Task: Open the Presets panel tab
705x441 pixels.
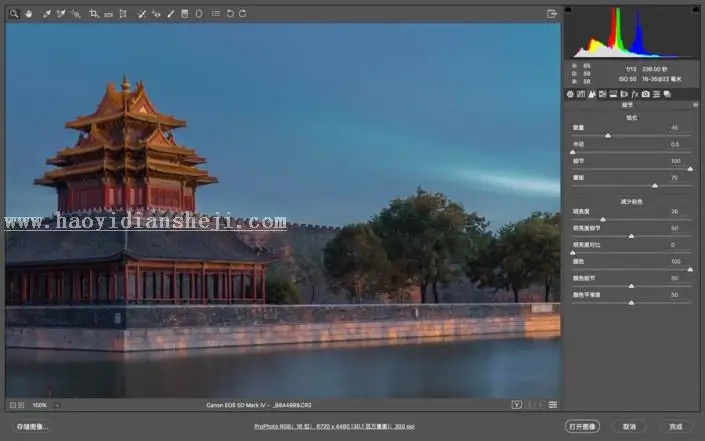Action: point(656,94)
